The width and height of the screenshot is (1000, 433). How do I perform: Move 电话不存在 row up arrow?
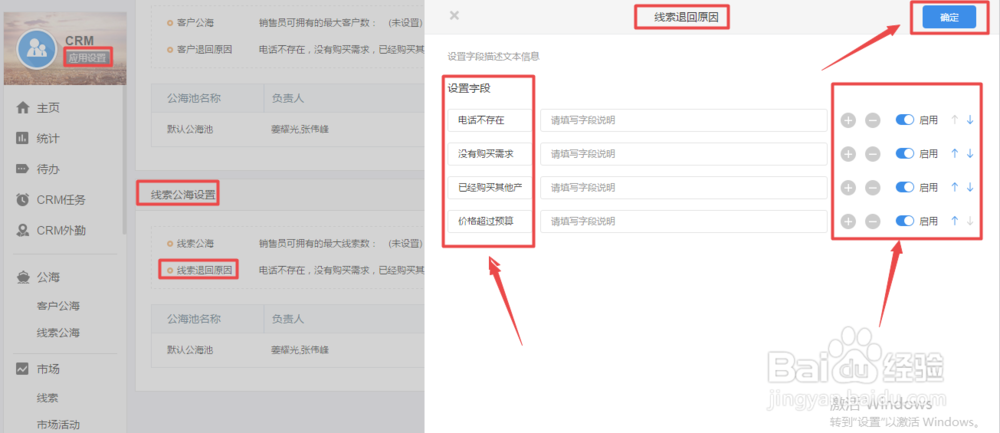click(x=955, y=120)
